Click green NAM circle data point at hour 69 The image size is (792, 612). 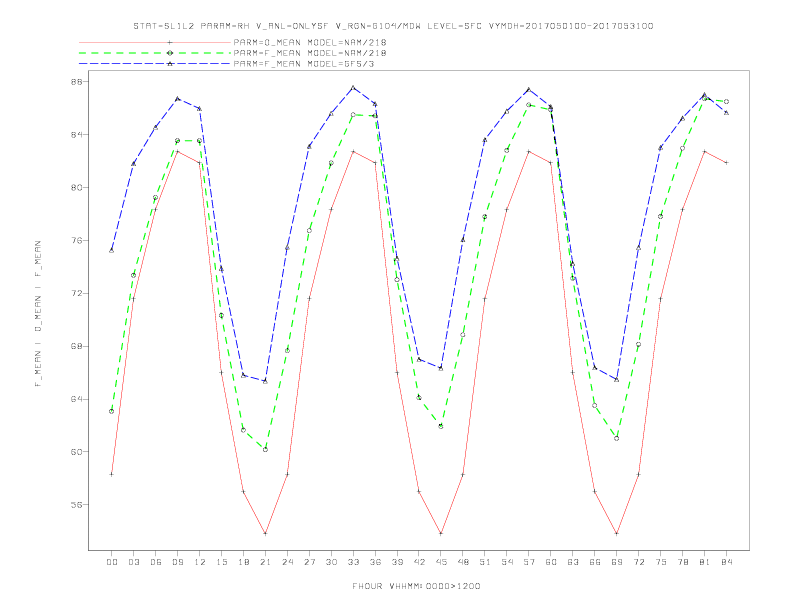coord(617,438)
